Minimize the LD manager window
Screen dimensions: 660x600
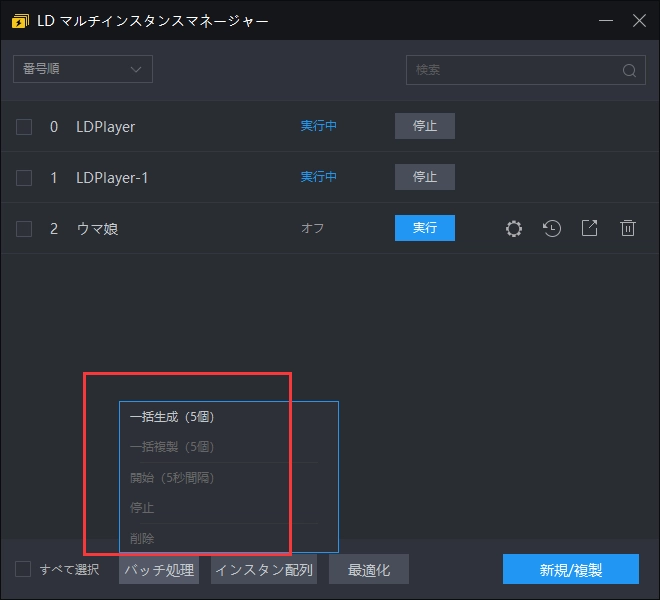606,20
